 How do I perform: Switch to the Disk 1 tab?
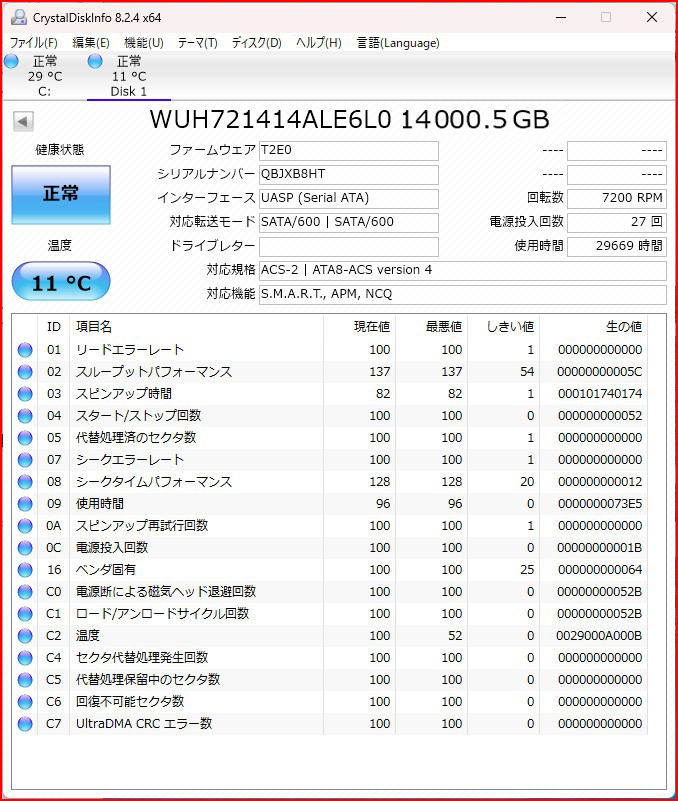(129, 76)
